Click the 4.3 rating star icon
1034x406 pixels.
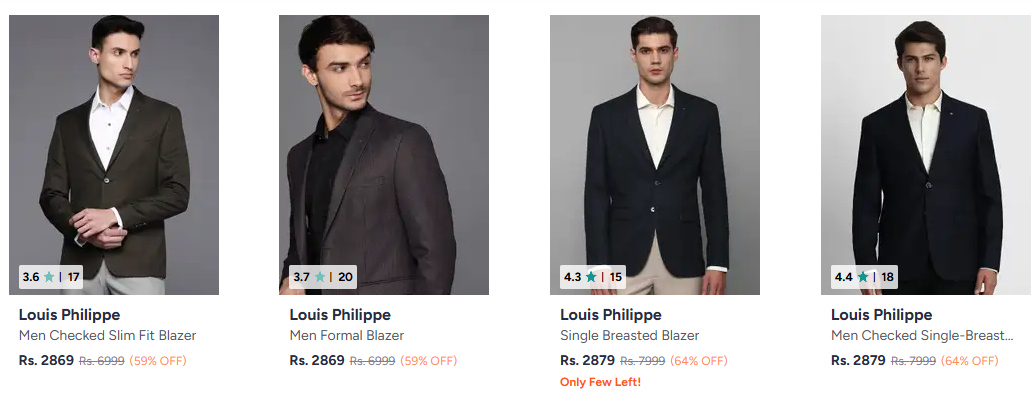[591, 277]
